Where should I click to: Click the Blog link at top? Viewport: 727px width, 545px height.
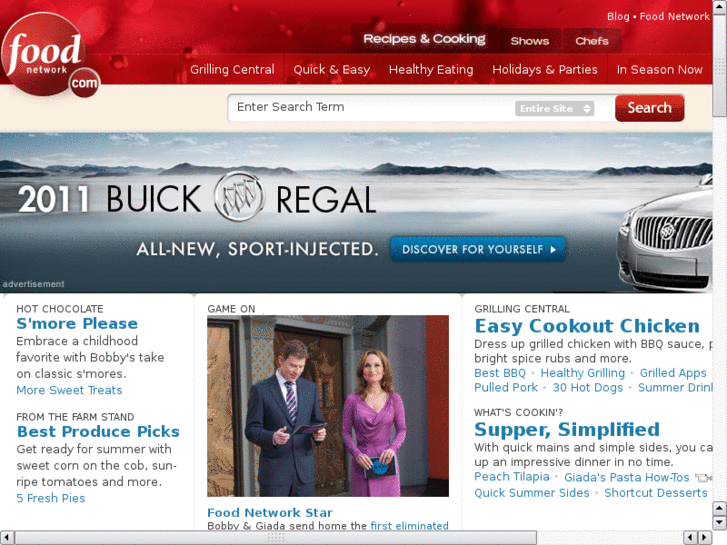pyautogui.click(x=618, y=17)
